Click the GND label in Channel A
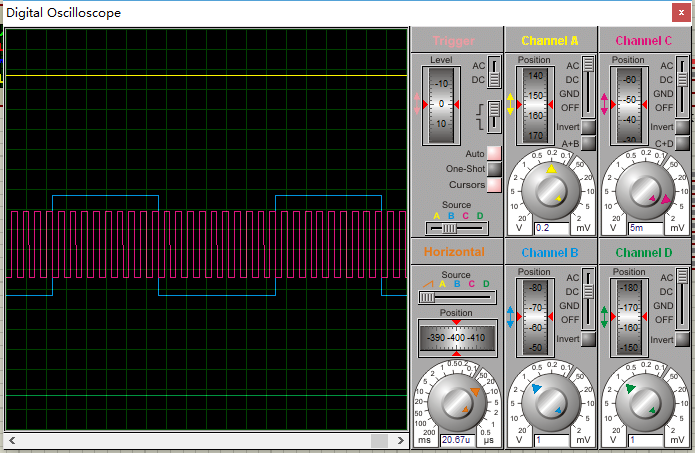 click(x=569, y=94)
